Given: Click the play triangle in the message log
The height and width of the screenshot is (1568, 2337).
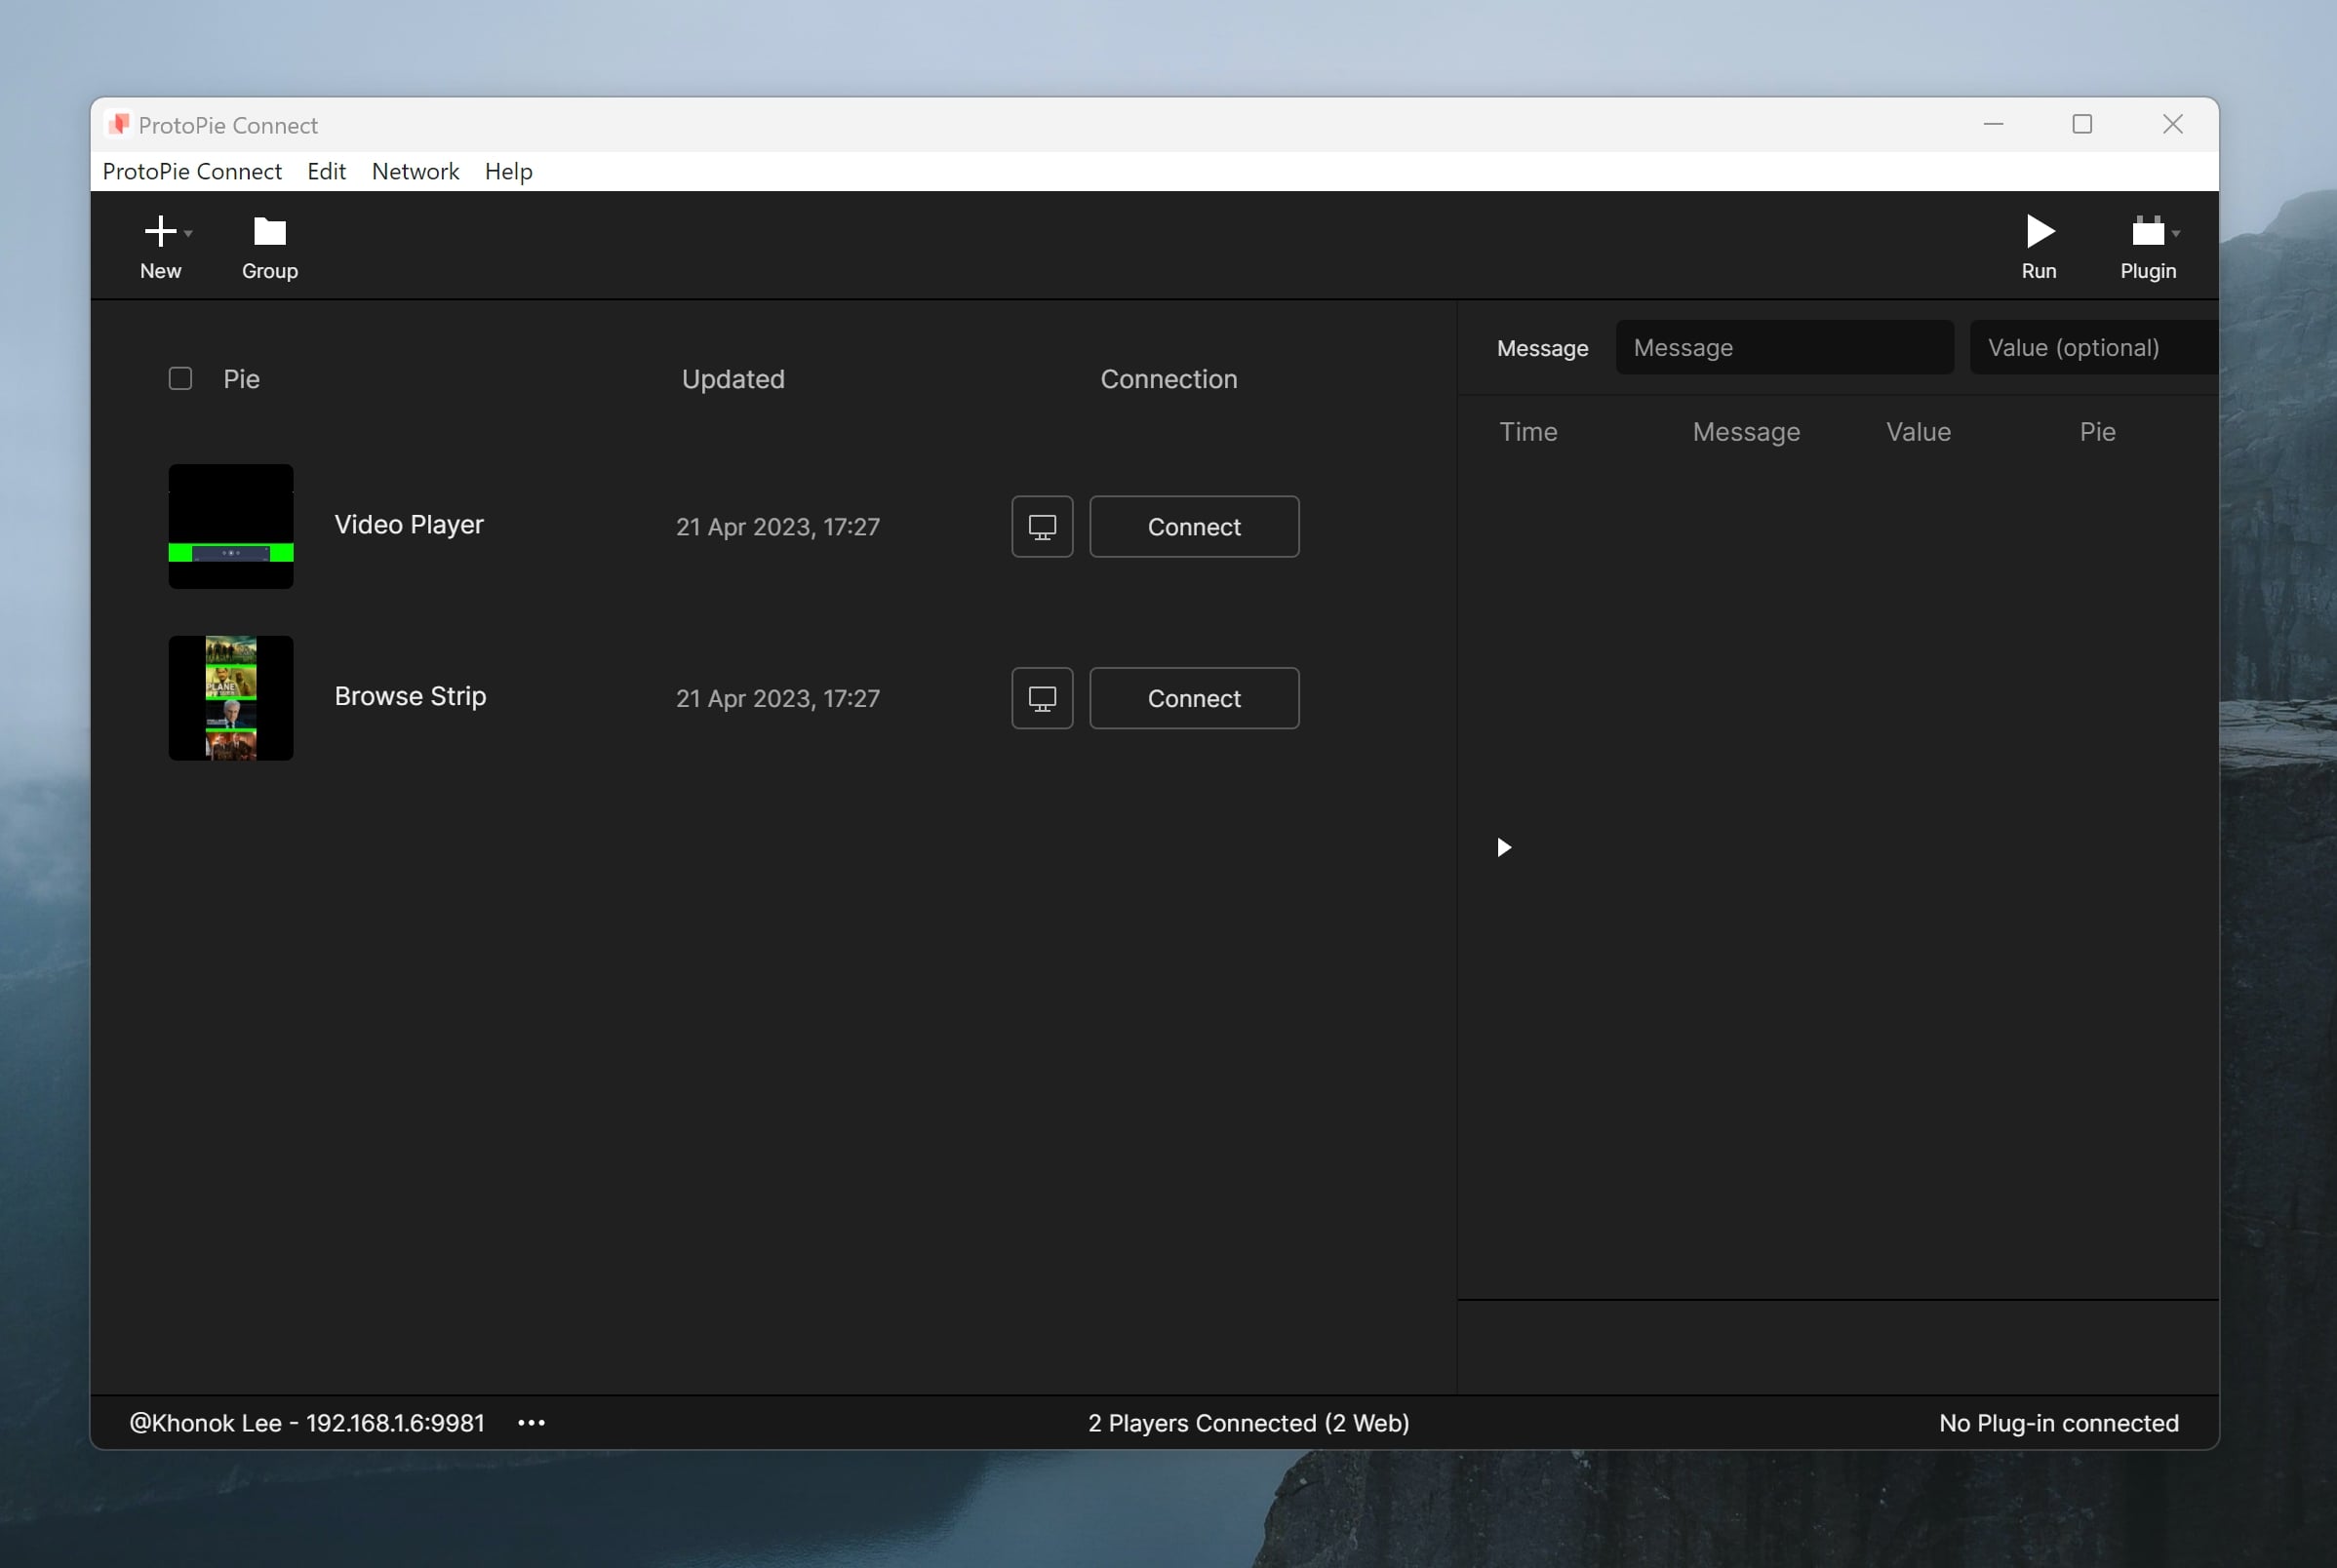Looking at the screenshot, I should tap(1503, 846).
